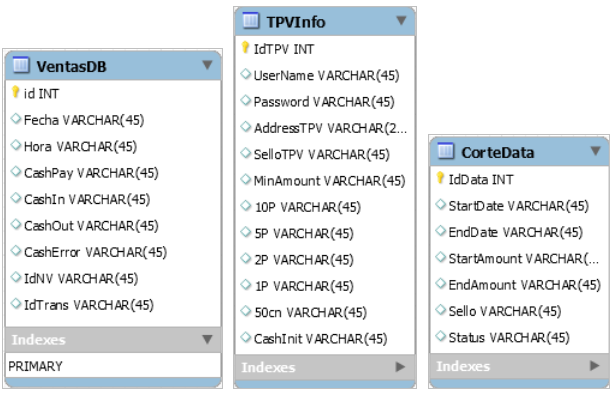
Task: Click the TPVInfo table icon
Action: tap(251, 20)
